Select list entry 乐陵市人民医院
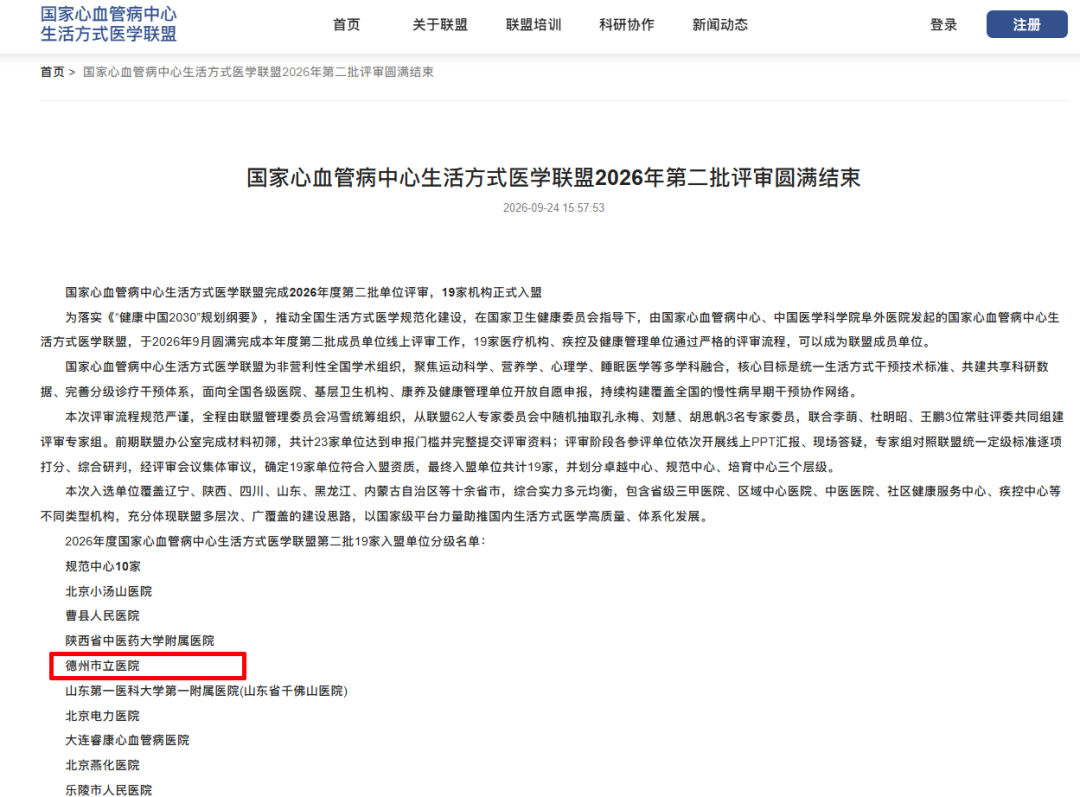The image size is (1080, 797). [108, 789]
